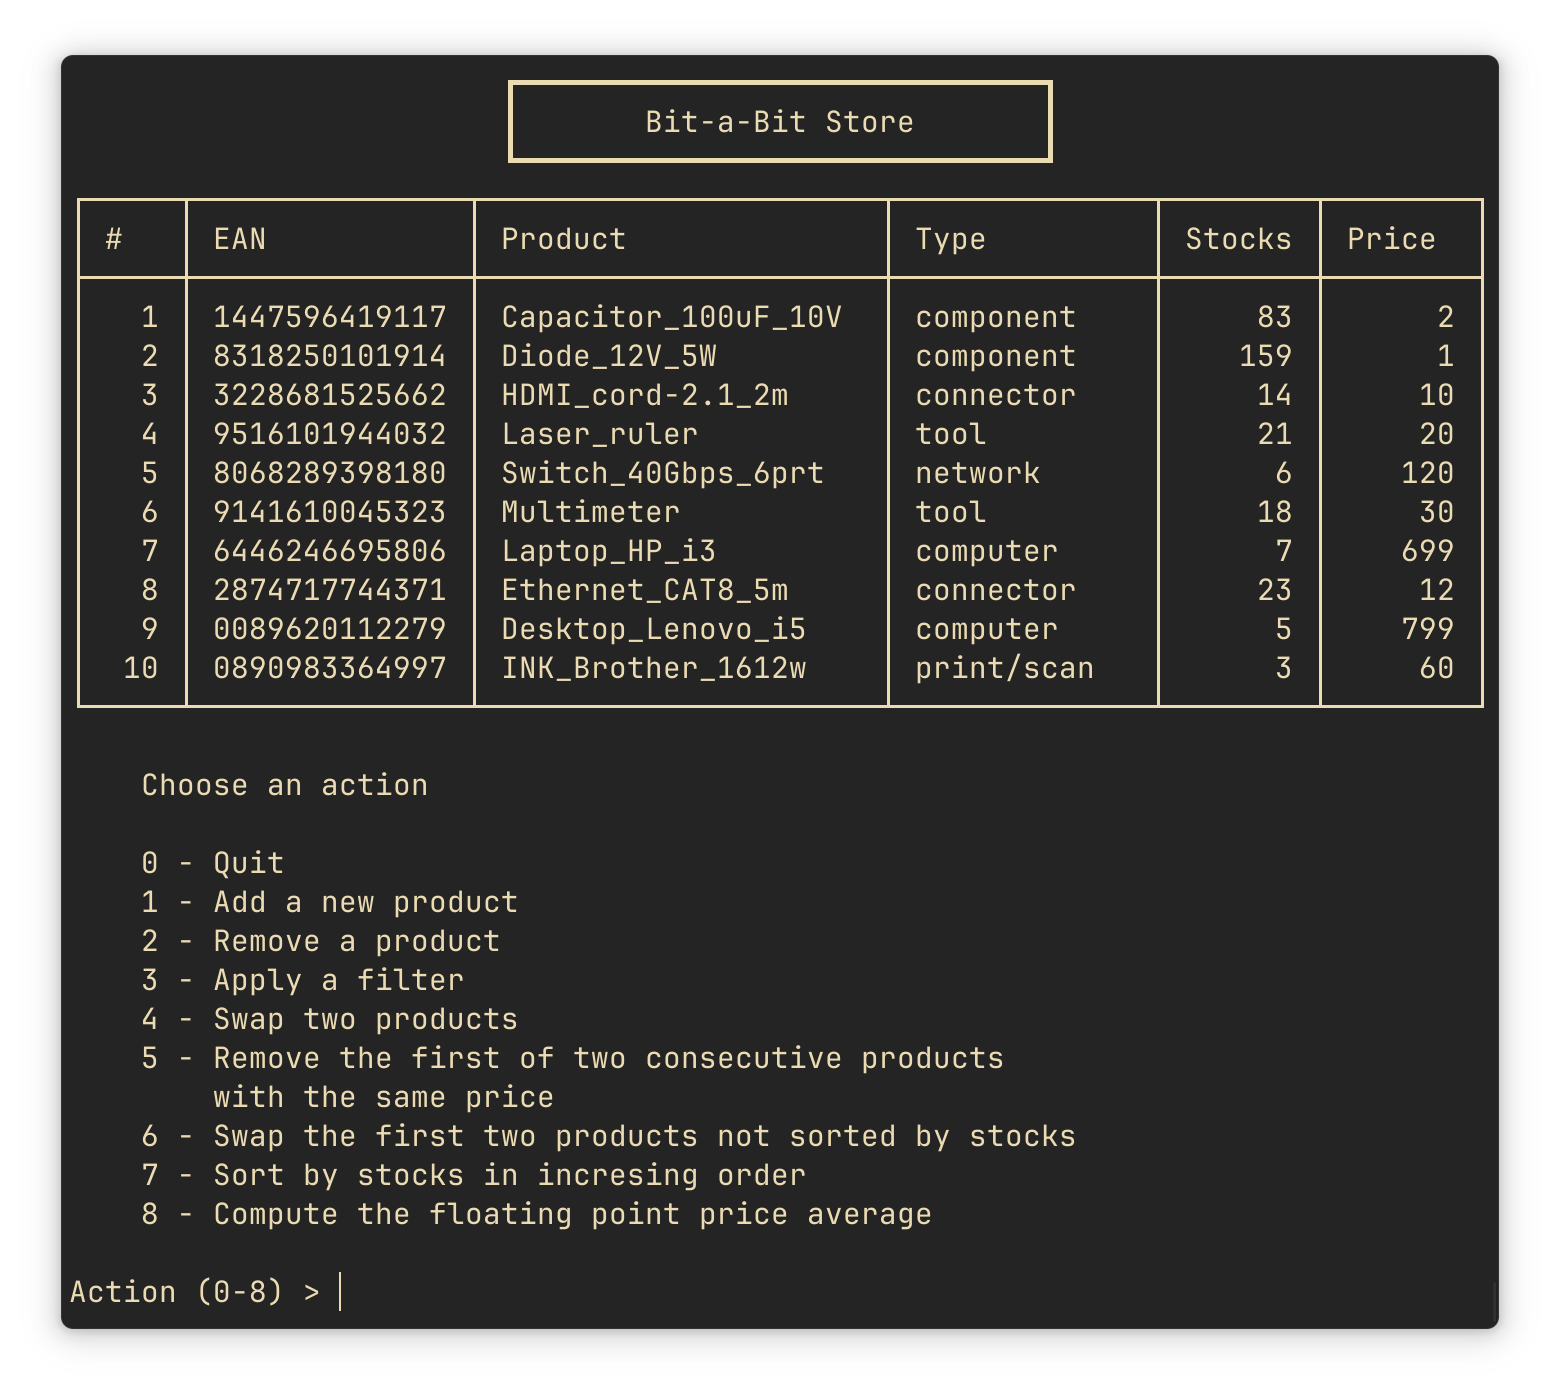Click option Remove a product
This screenshot has width=1560, height=1396.
coord(357,941)
